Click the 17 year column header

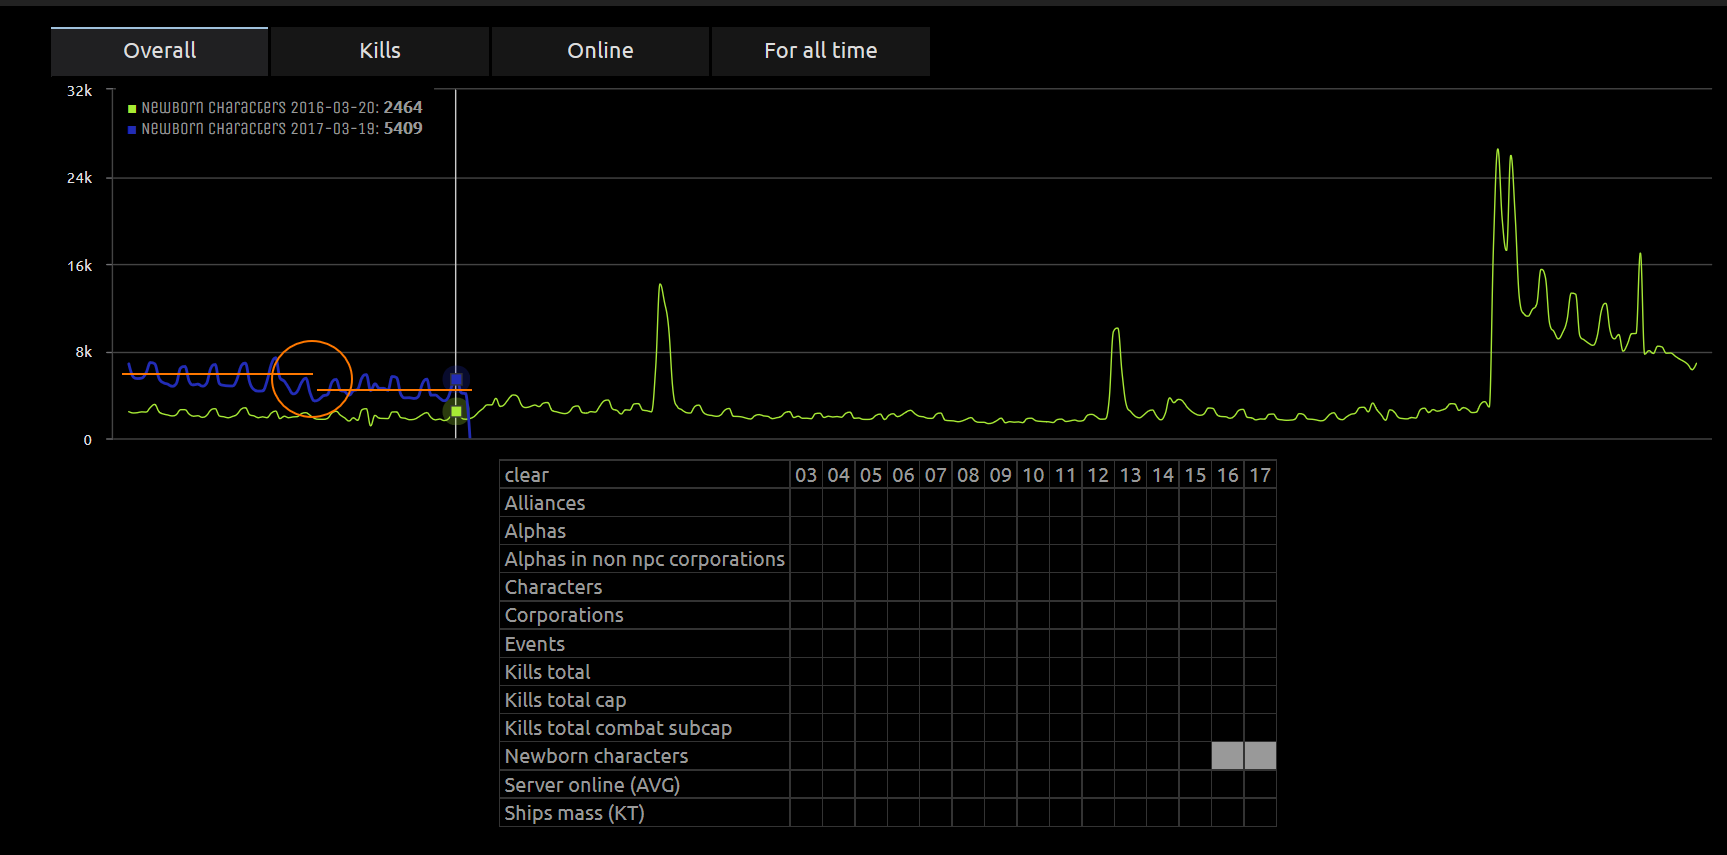(1260, 475)
